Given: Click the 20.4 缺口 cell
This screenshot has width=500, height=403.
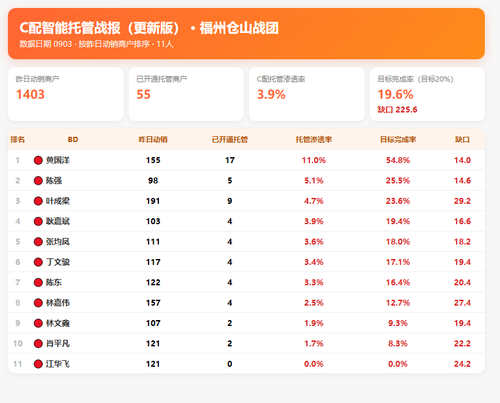Looking at the screenshot, I should tap(462, 282).
